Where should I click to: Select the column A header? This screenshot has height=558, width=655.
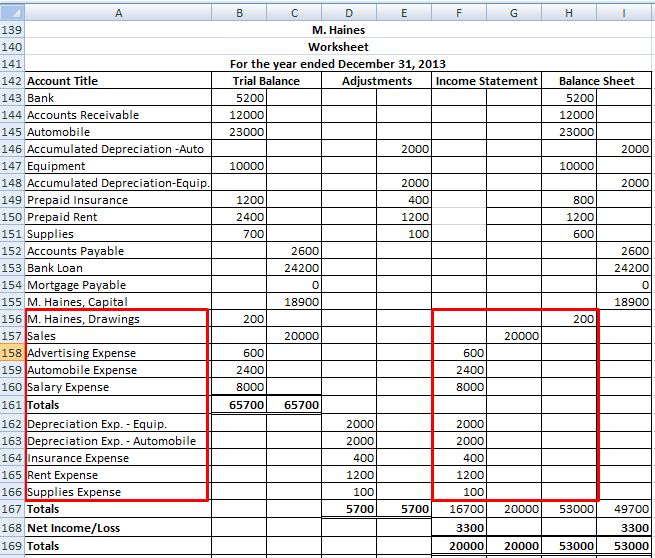click(118, 11)
